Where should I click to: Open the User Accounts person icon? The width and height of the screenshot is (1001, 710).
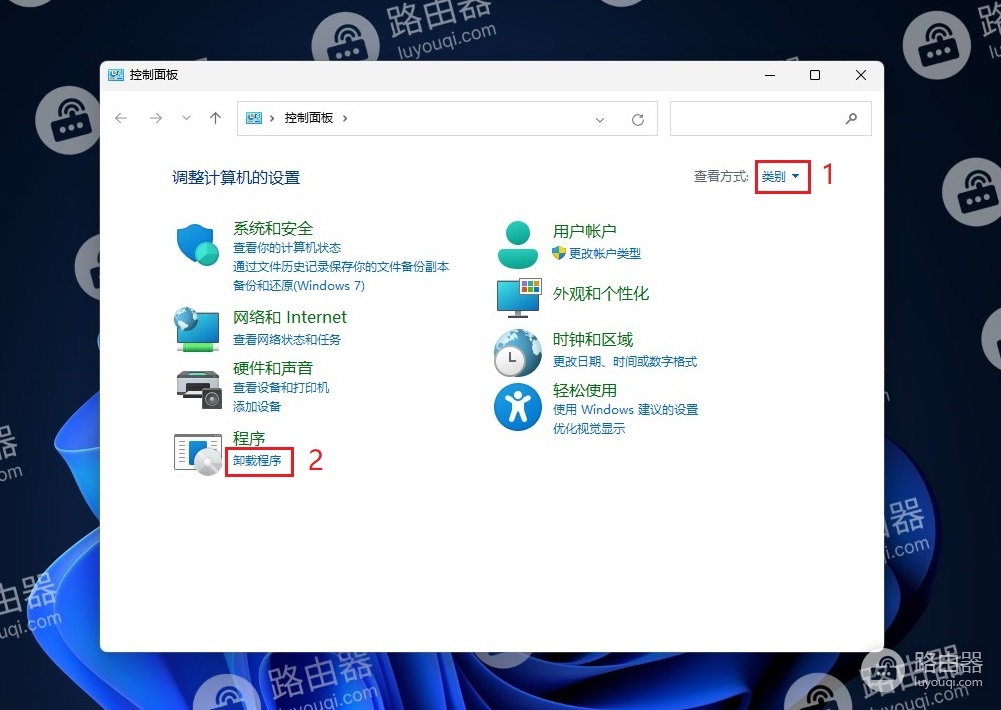point(518,245)
